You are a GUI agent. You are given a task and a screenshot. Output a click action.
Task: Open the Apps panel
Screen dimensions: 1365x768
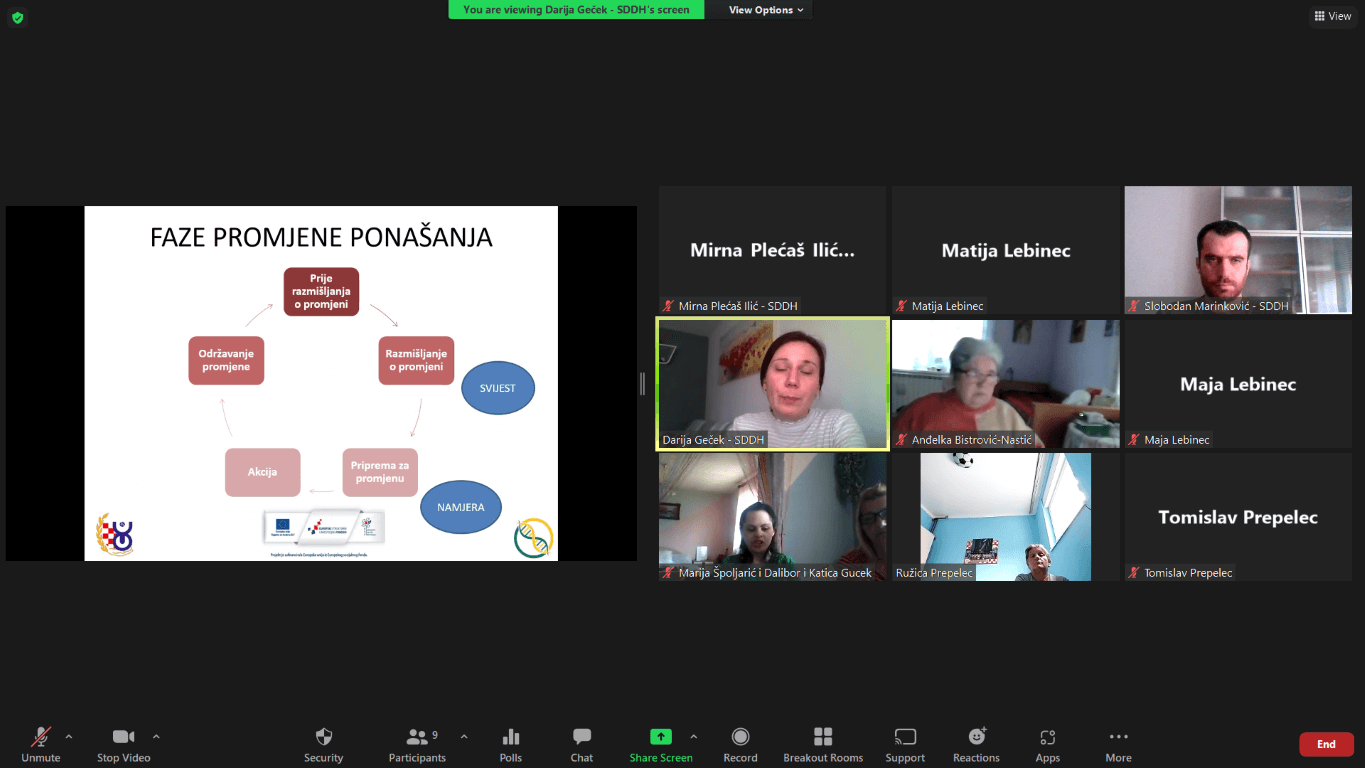[1047, 744]
